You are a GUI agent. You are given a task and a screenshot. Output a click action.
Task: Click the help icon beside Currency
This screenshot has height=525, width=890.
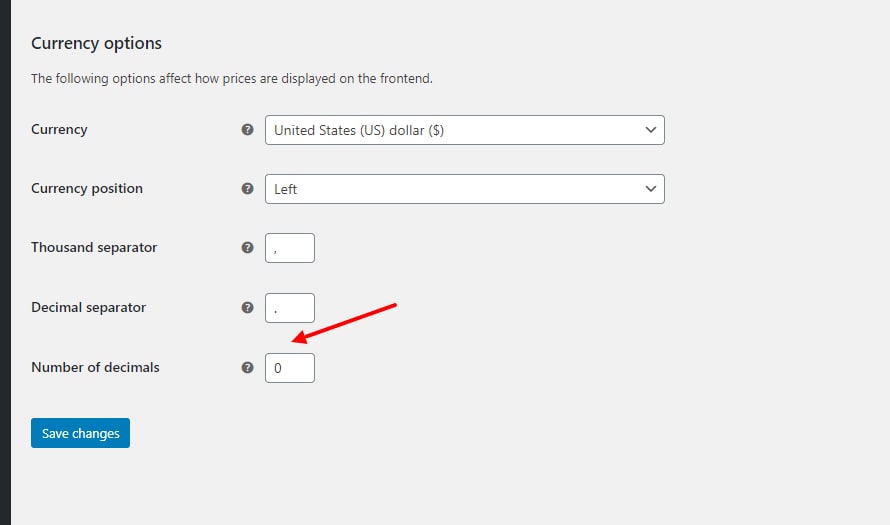point(248,130)
